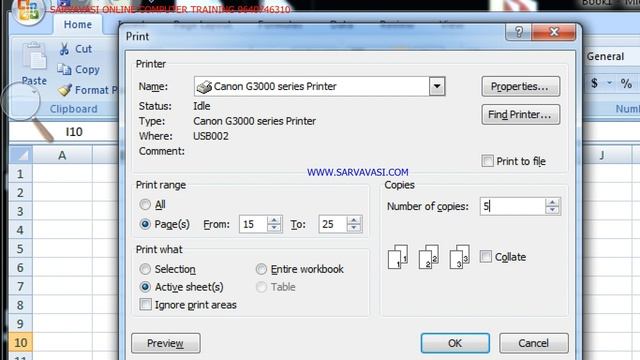The width and height of the screenshot is (640, 360).
Task: Choose the Selection radio button
Action: coord(145,269)
